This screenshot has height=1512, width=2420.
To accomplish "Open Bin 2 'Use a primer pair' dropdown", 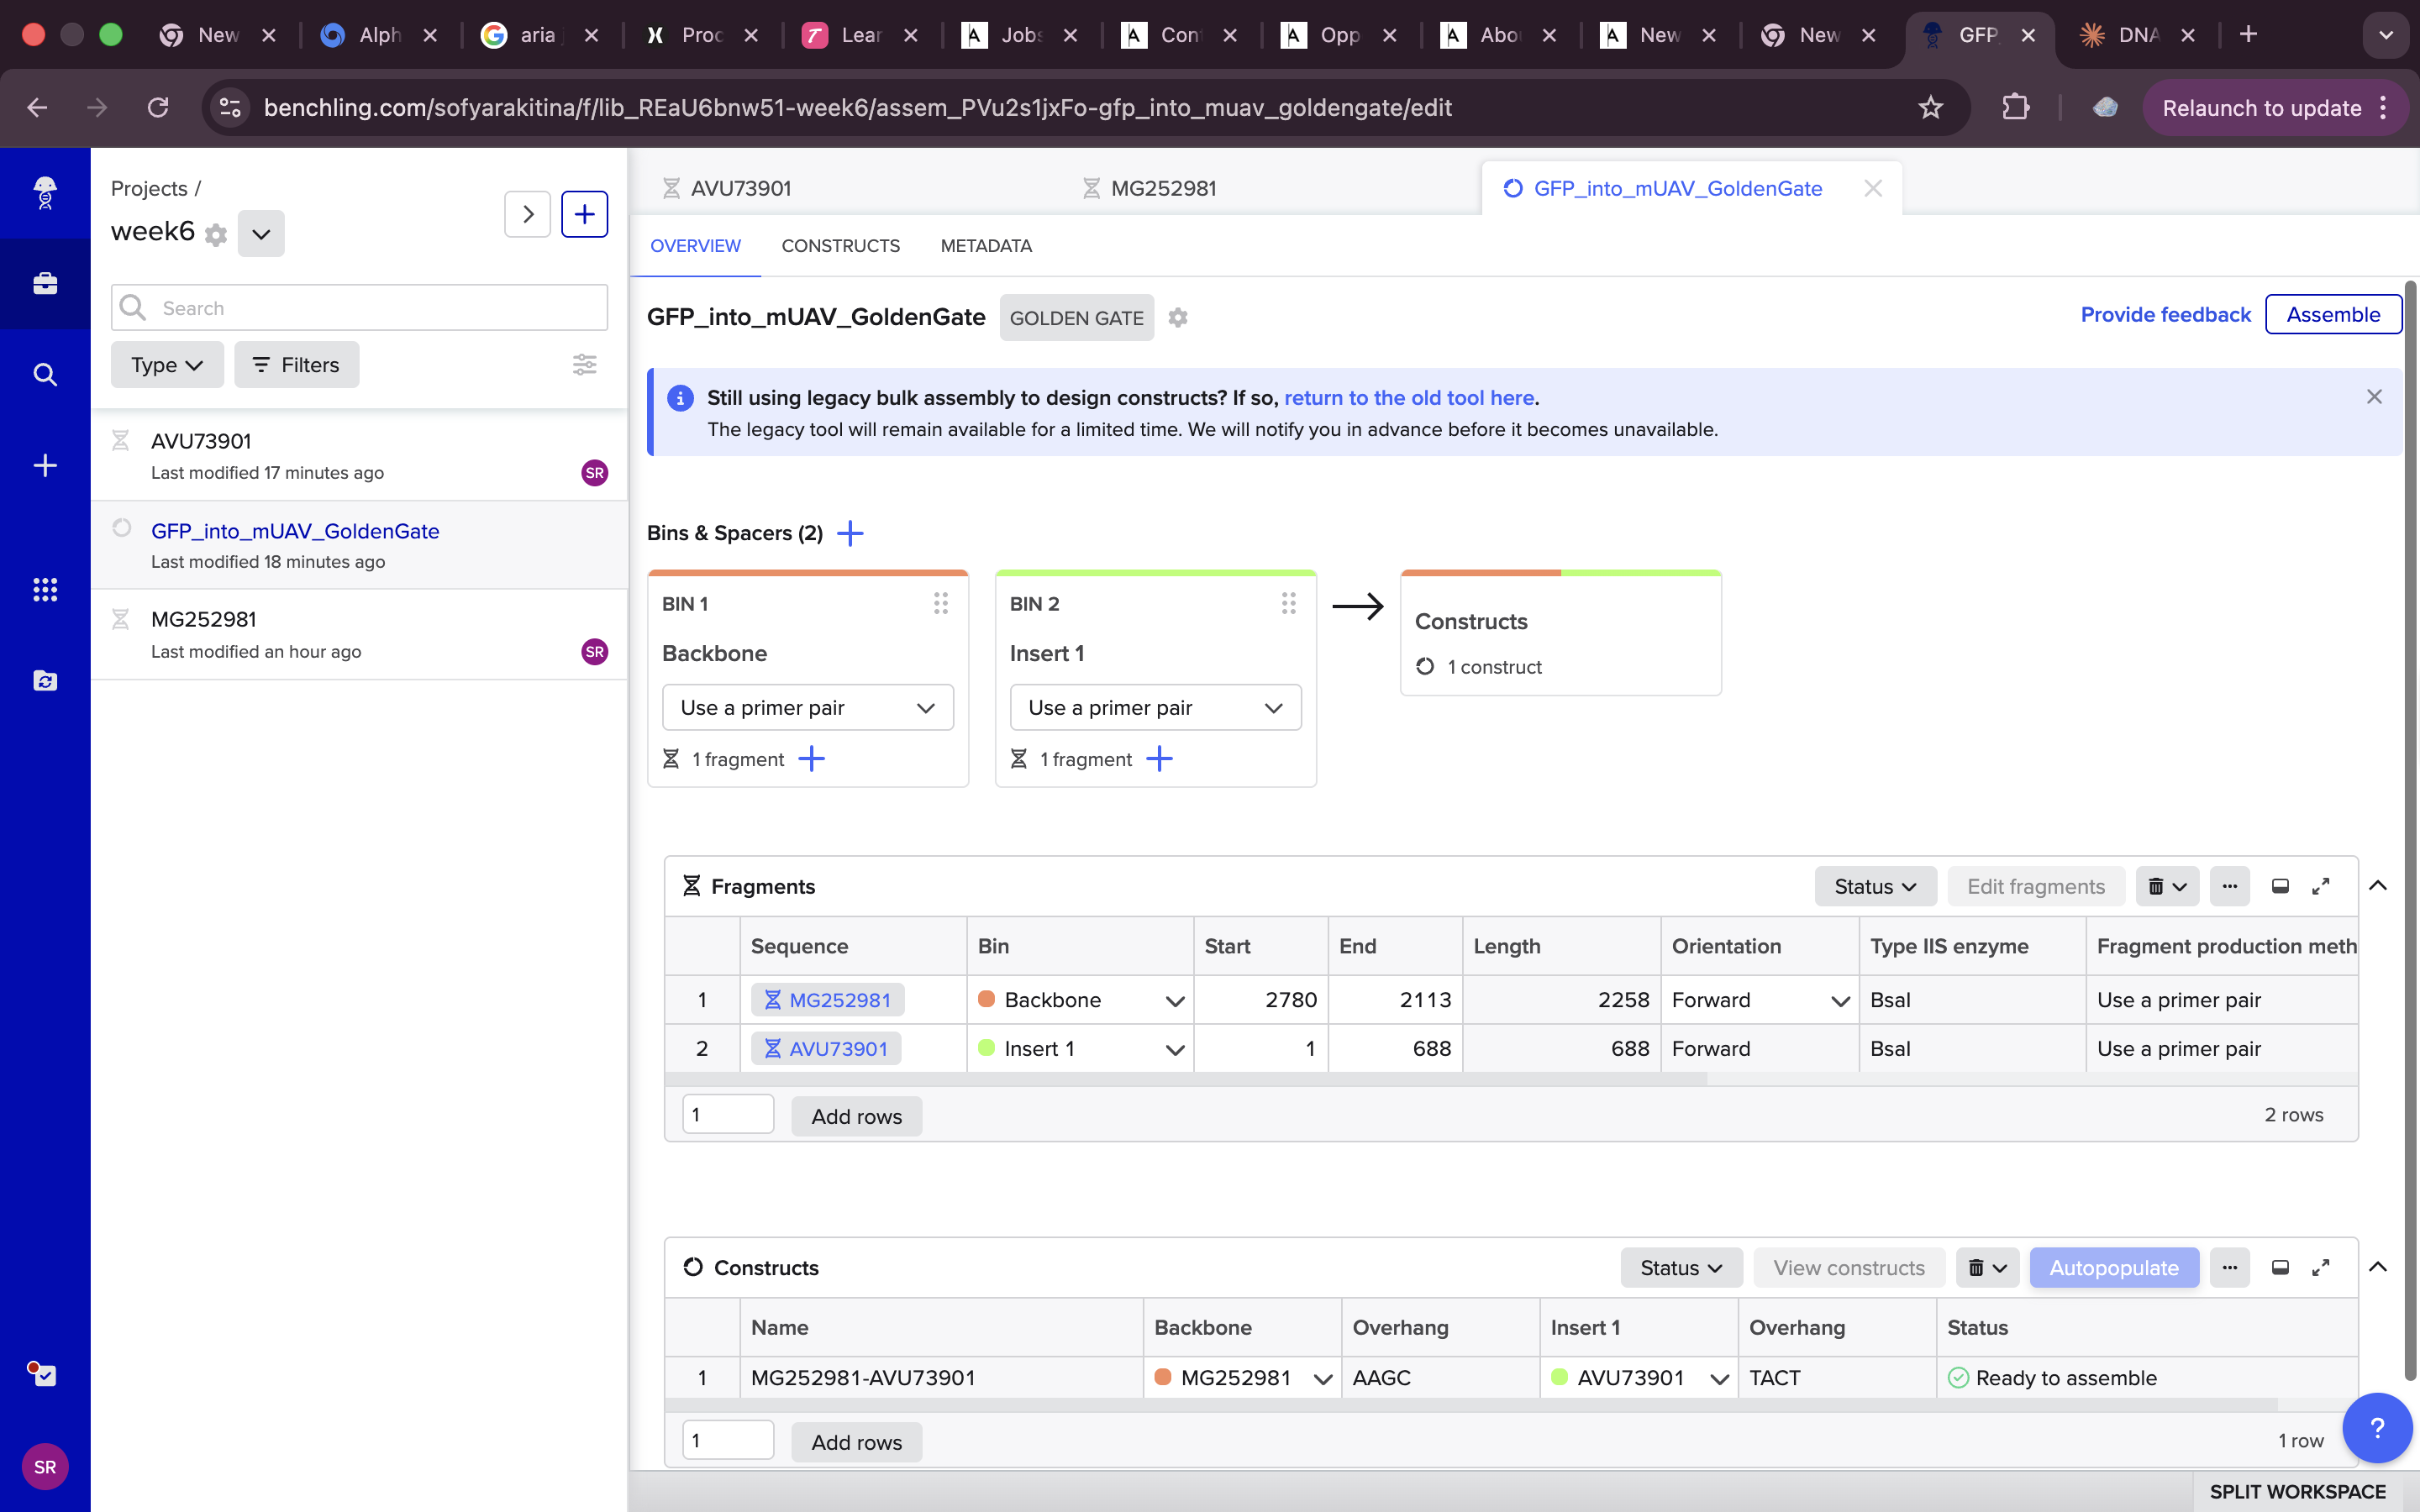I will 1156,708.
